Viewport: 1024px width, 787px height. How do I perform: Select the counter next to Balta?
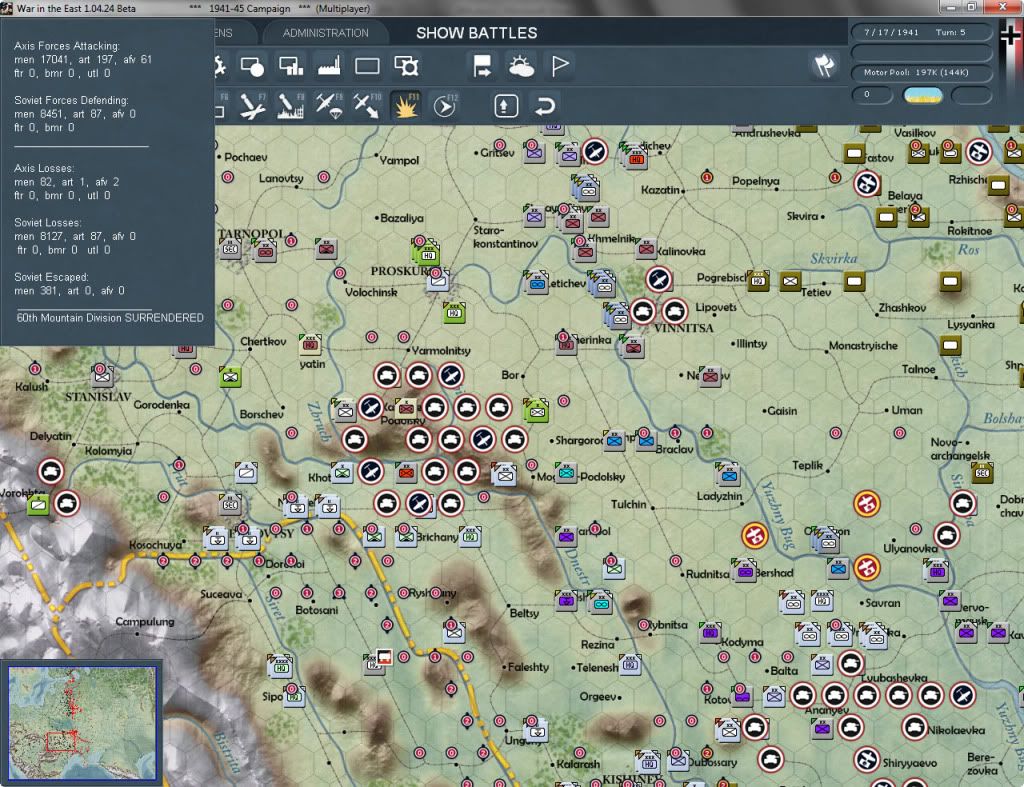tap(823, 664)
